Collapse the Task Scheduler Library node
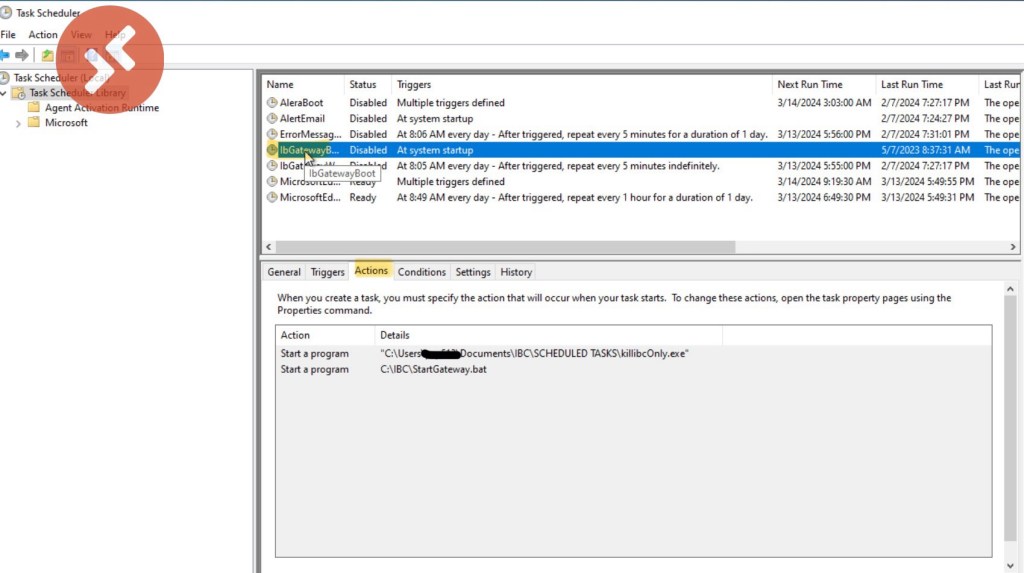 coord(5,93)
